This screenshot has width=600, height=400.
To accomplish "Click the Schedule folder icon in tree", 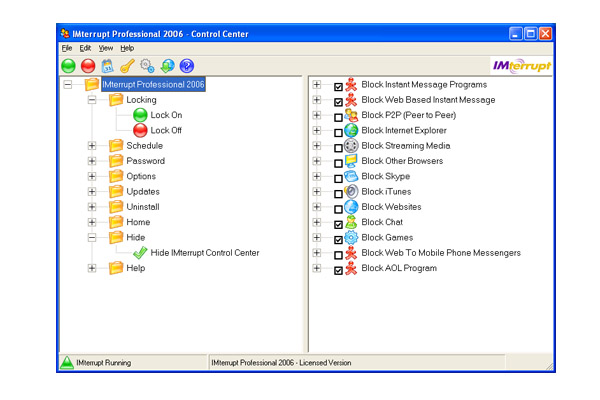I will [116, 145].
